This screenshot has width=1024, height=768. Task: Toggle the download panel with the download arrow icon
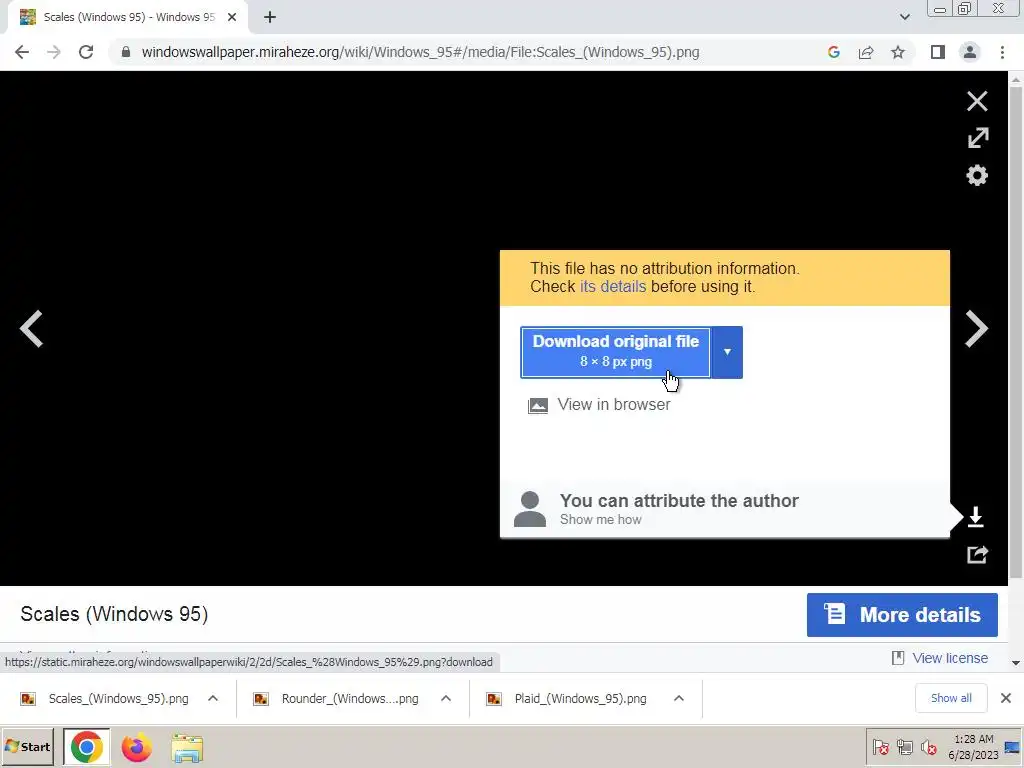coord(976,517)
